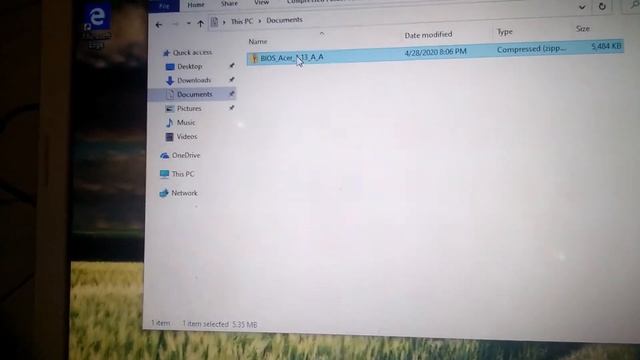
Task: Open the View ribbon tab
Action: 262,2
